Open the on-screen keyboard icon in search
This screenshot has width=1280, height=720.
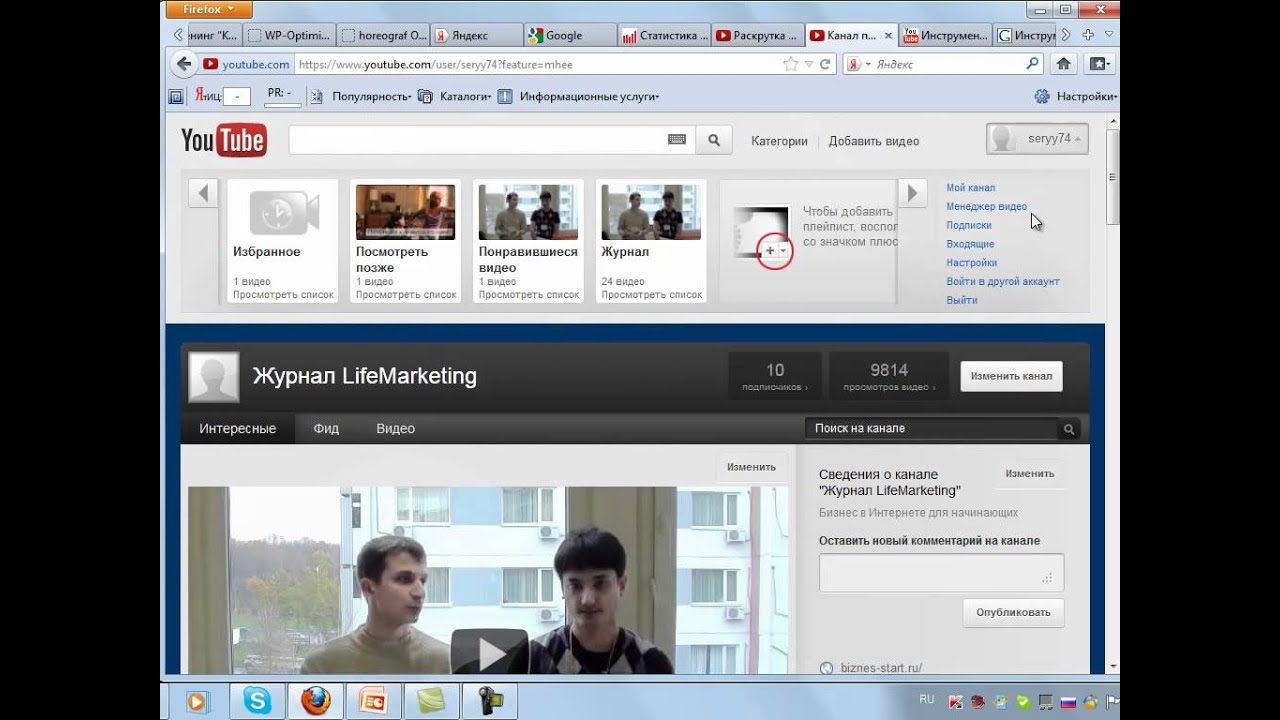(677, 140)
